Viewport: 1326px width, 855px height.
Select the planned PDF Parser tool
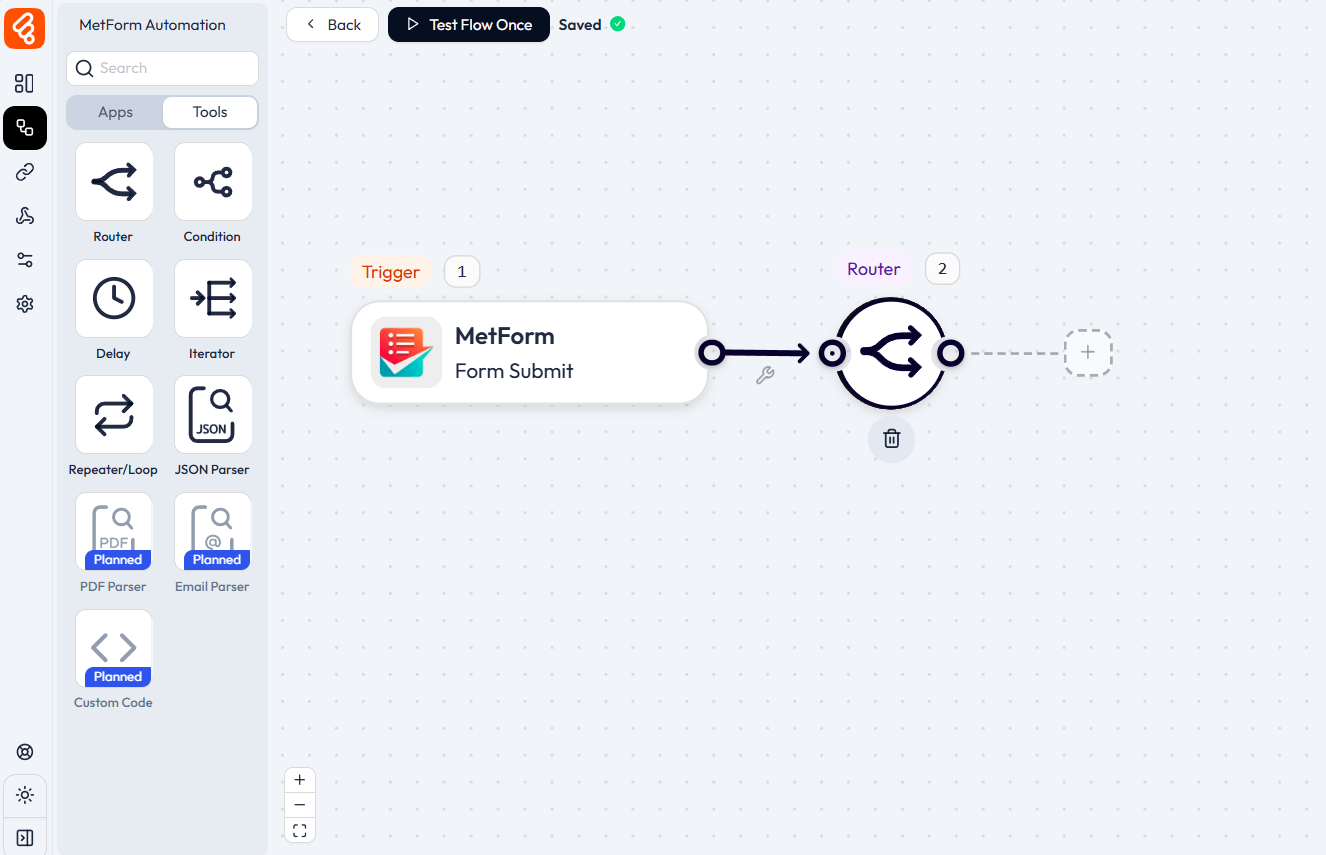coord(114,531)
